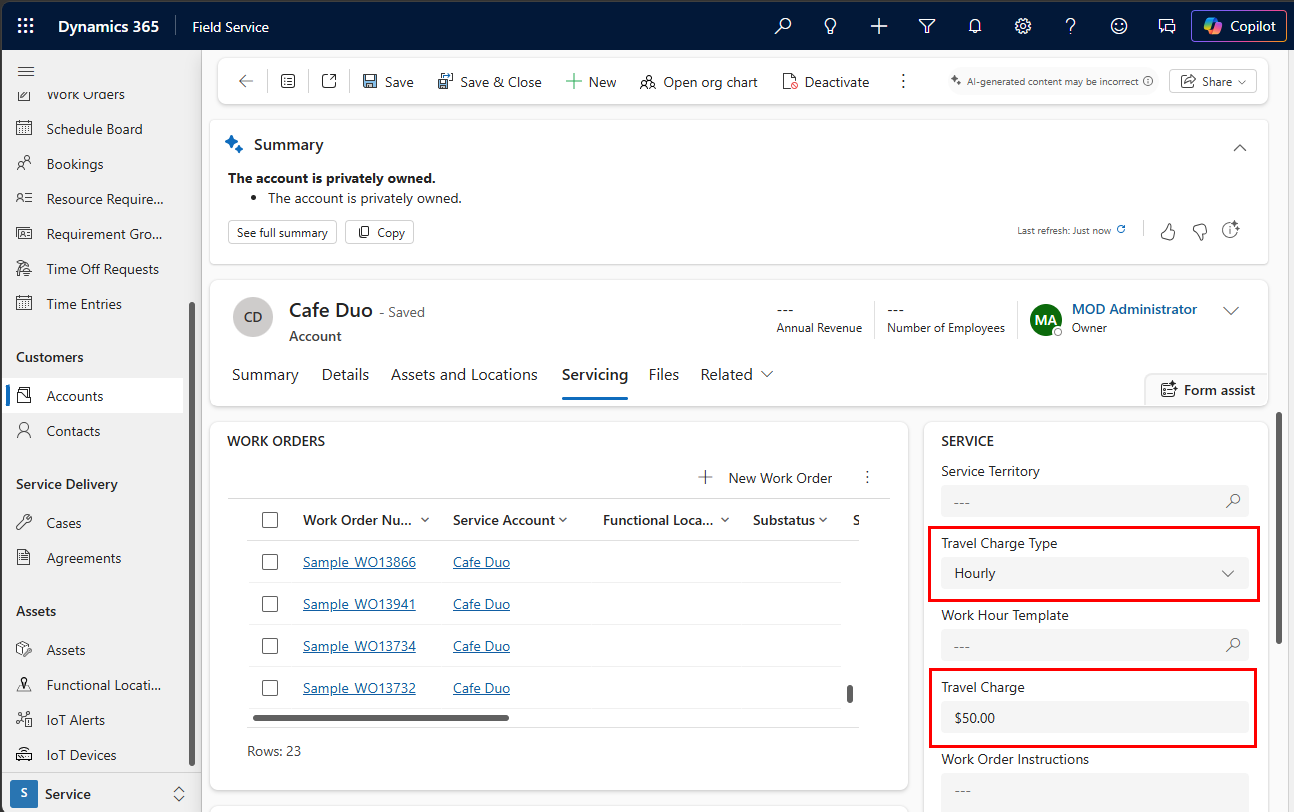Give thumbs down on summary

pos(1200,231)
